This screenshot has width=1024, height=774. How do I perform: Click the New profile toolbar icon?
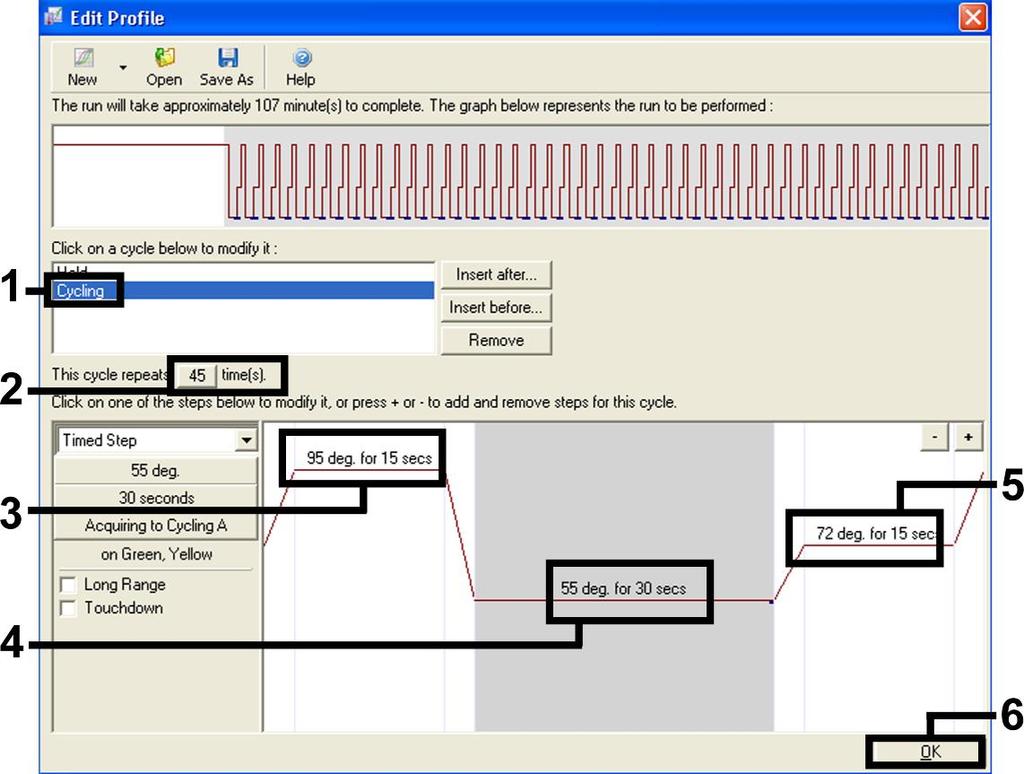click(x=82, y=67)
